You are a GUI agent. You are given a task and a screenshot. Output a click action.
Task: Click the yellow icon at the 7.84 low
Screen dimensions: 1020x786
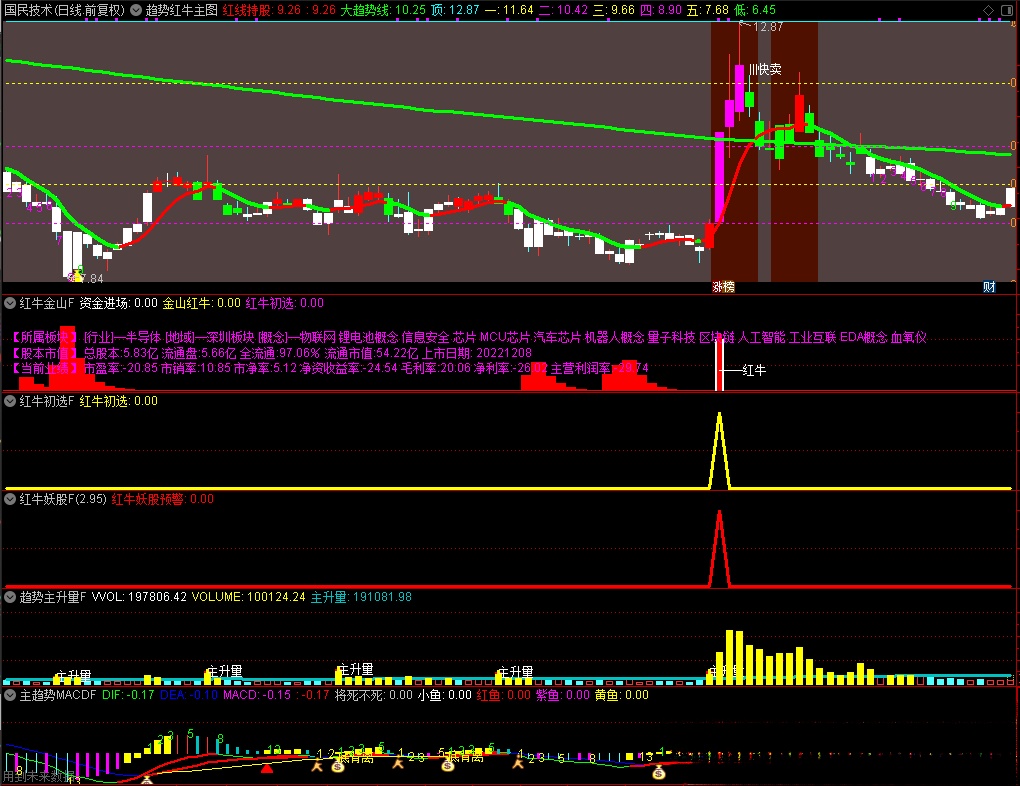(x=76, y=271)
